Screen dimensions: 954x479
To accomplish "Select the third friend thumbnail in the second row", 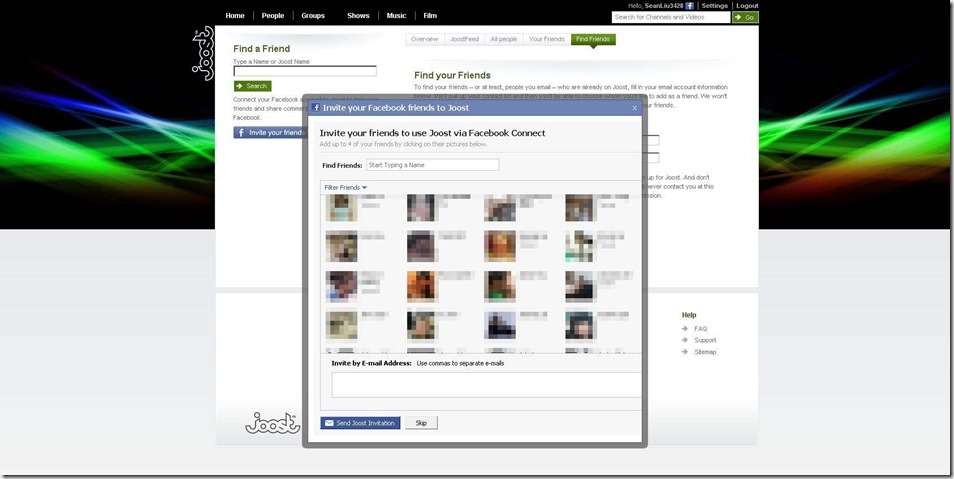I will [x=500, y=246].
